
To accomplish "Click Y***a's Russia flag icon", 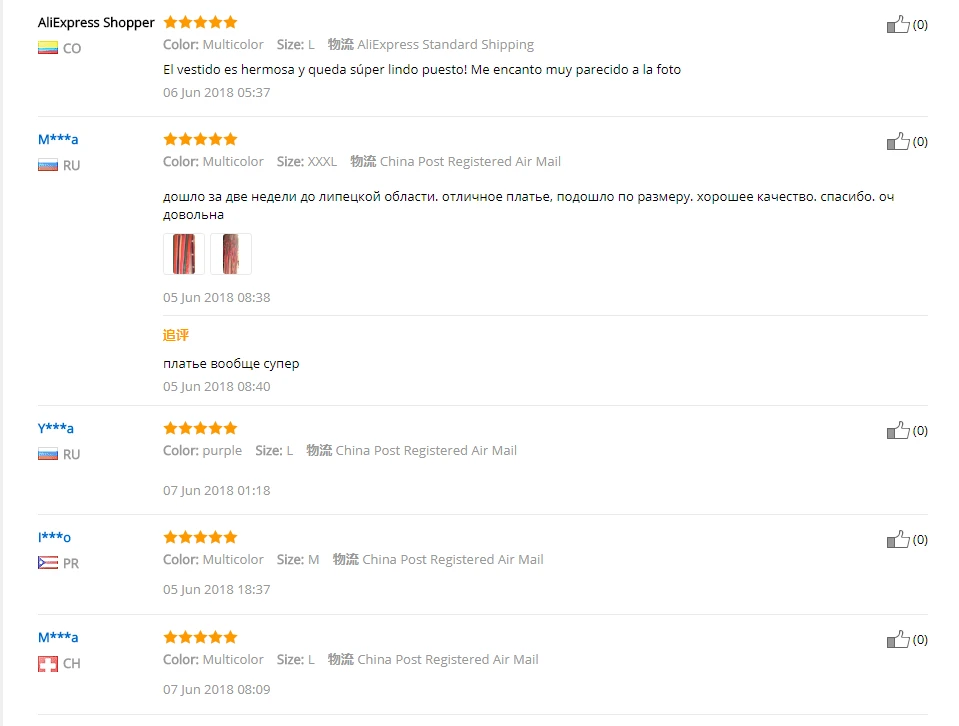I will (x=48, y=454).
